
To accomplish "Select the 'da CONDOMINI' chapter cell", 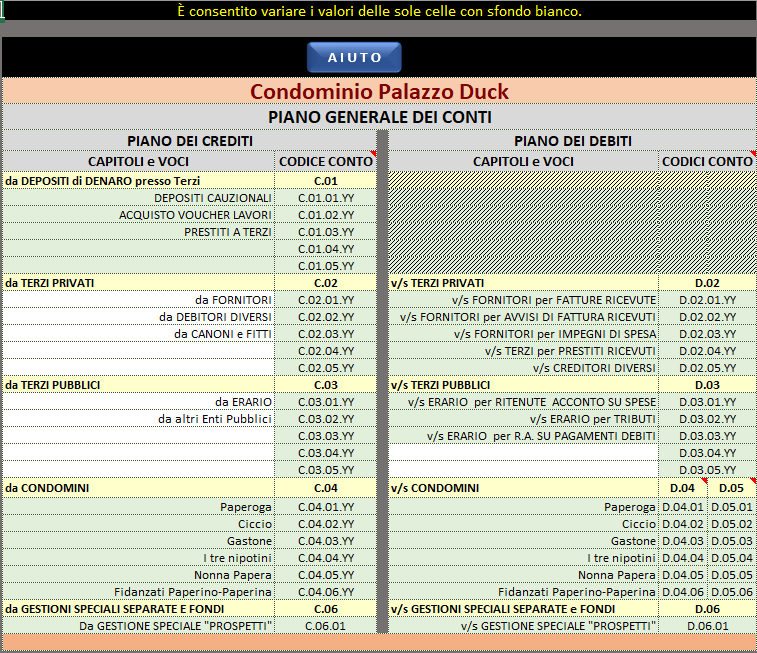I will (139, 487).
